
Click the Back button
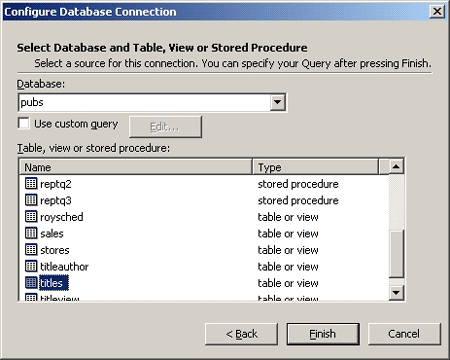[x=241, y=334]
